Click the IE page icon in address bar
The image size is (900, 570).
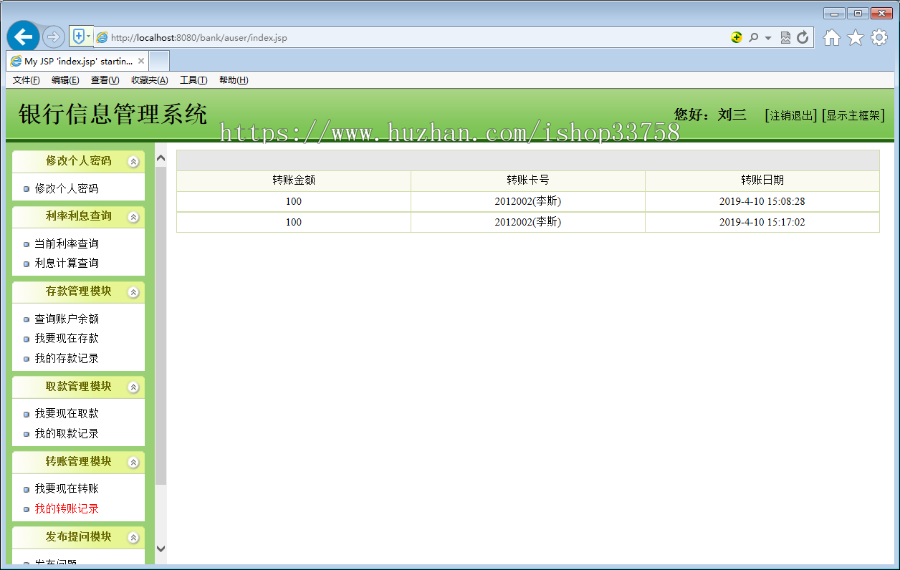click(102, 38)
